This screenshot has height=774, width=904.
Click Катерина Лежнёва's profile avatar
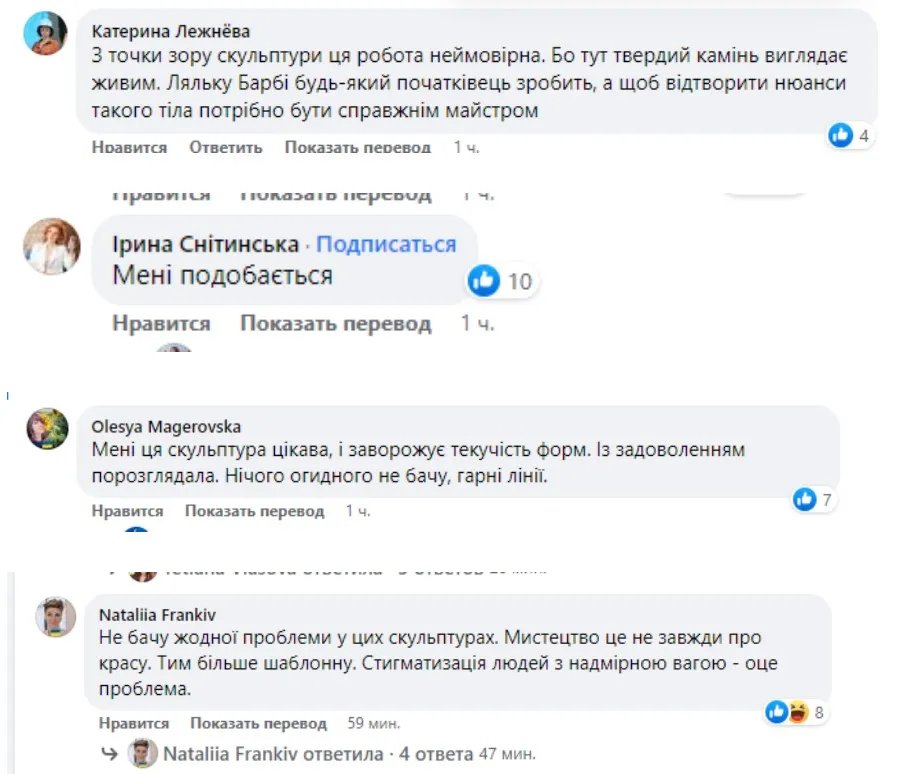tap(45, 32)
